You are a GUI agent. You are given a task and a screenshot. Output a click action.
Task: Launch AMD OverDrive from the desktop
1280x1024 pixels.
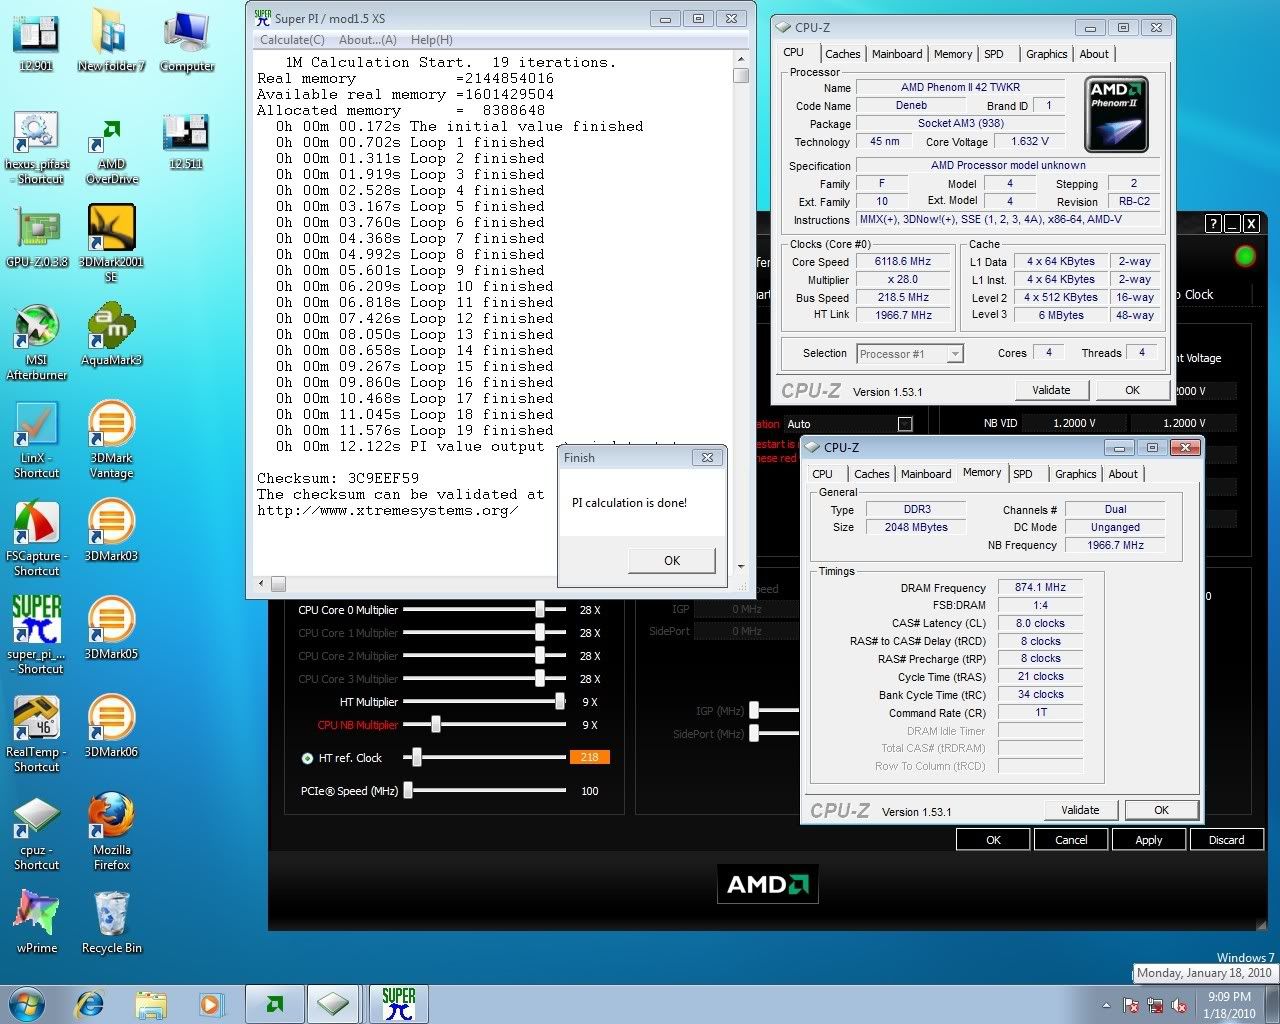pyautogui.click(x=111, y=148)
